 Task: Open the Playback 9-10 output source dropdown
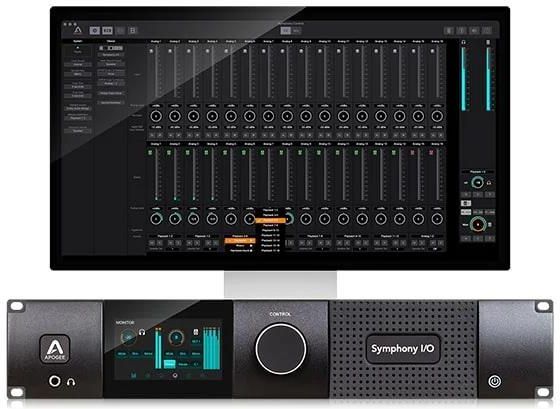[x=352, y=236]
